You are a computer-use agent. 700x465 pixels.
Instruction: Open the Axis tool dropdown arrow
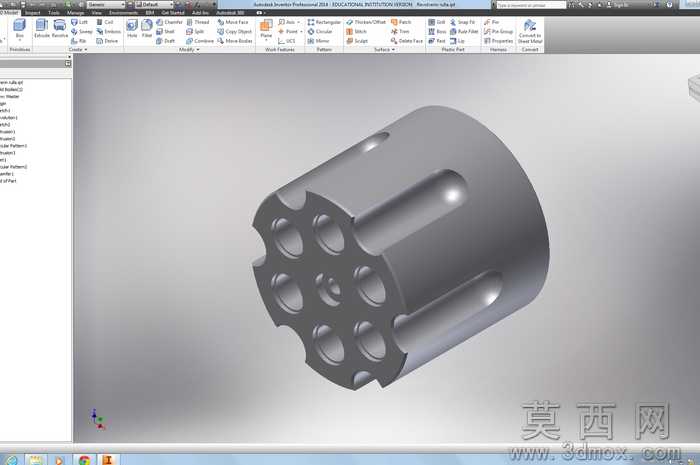coord(299,22)
